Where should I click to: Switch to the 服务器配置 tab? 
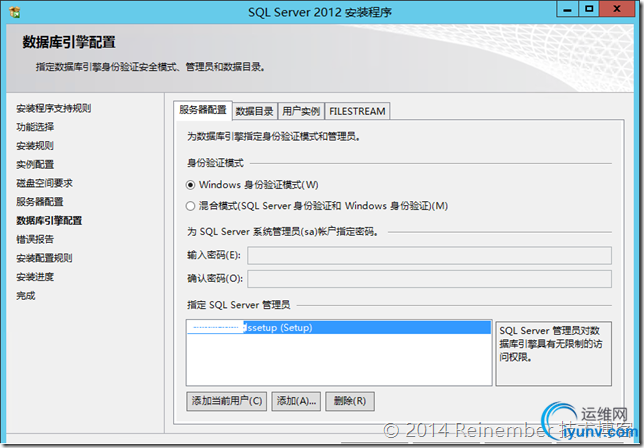click(x=203, y=110)
